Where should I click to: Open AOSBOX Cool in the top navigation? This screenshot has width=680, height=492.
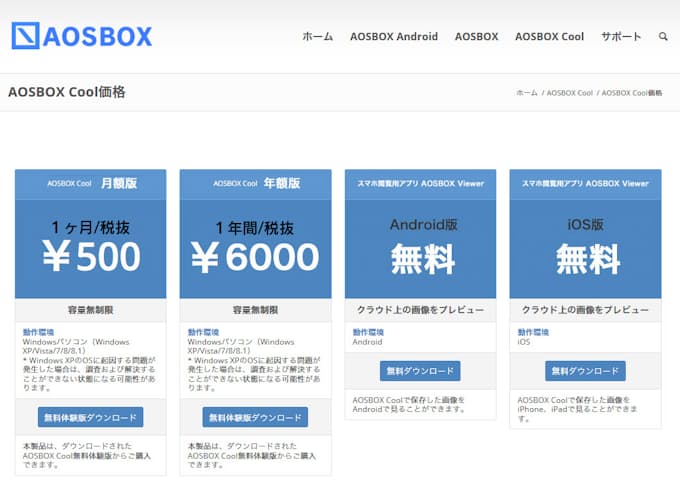coord(549,37)
